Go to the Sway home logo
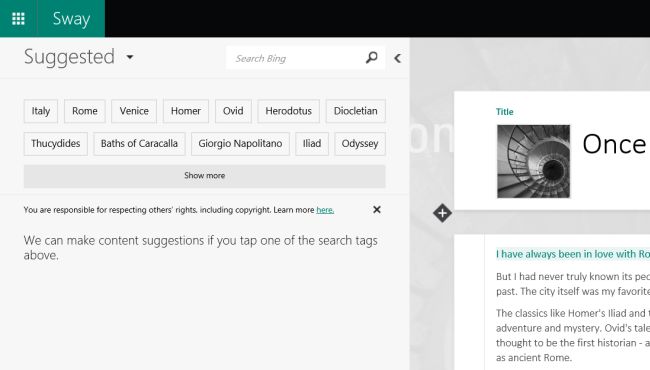 [x=71, y=19]
